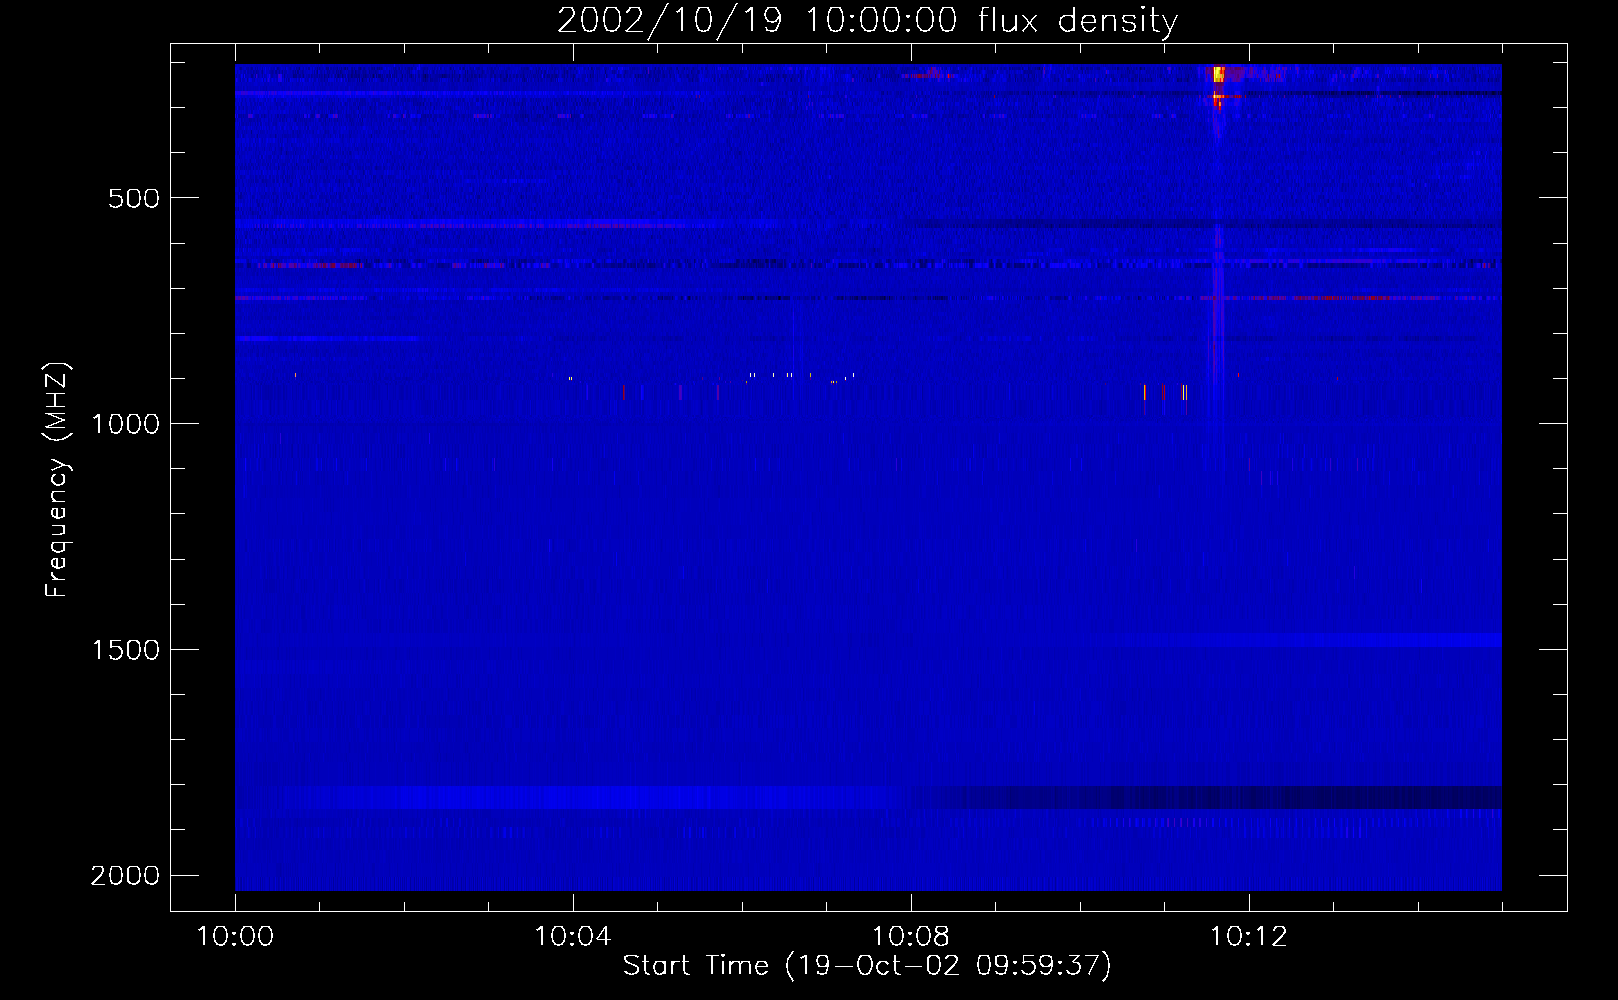The height and width of the screenshot is (1000, 1618).
Task: Click the 'Frequency (MHZ)' axis label
Action: click(x=57, y=479)
